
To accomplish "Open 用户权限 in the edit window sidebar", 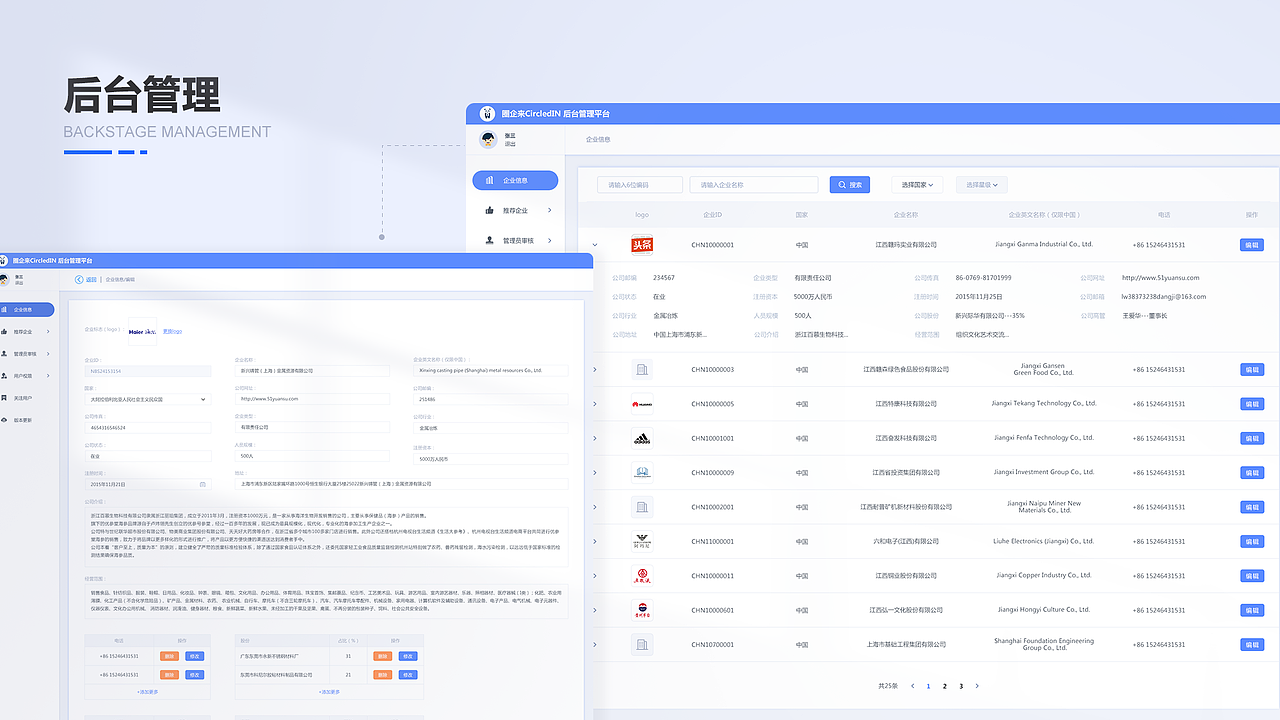I will coord(24,376).
